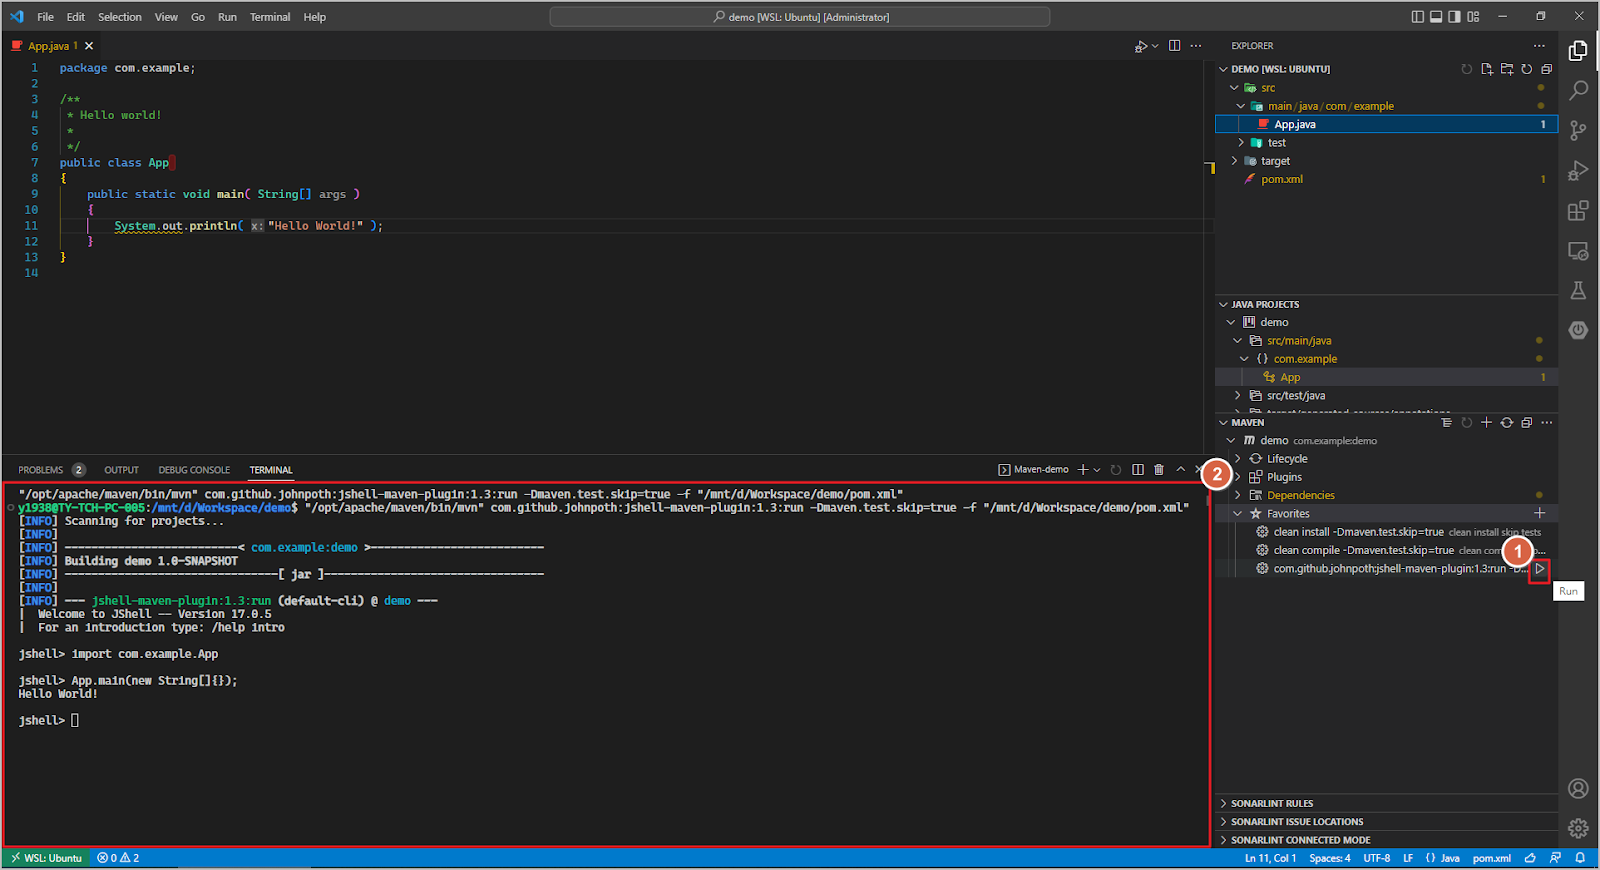
Task: Open the Testing flask icon view
Action: [1578, 290]
